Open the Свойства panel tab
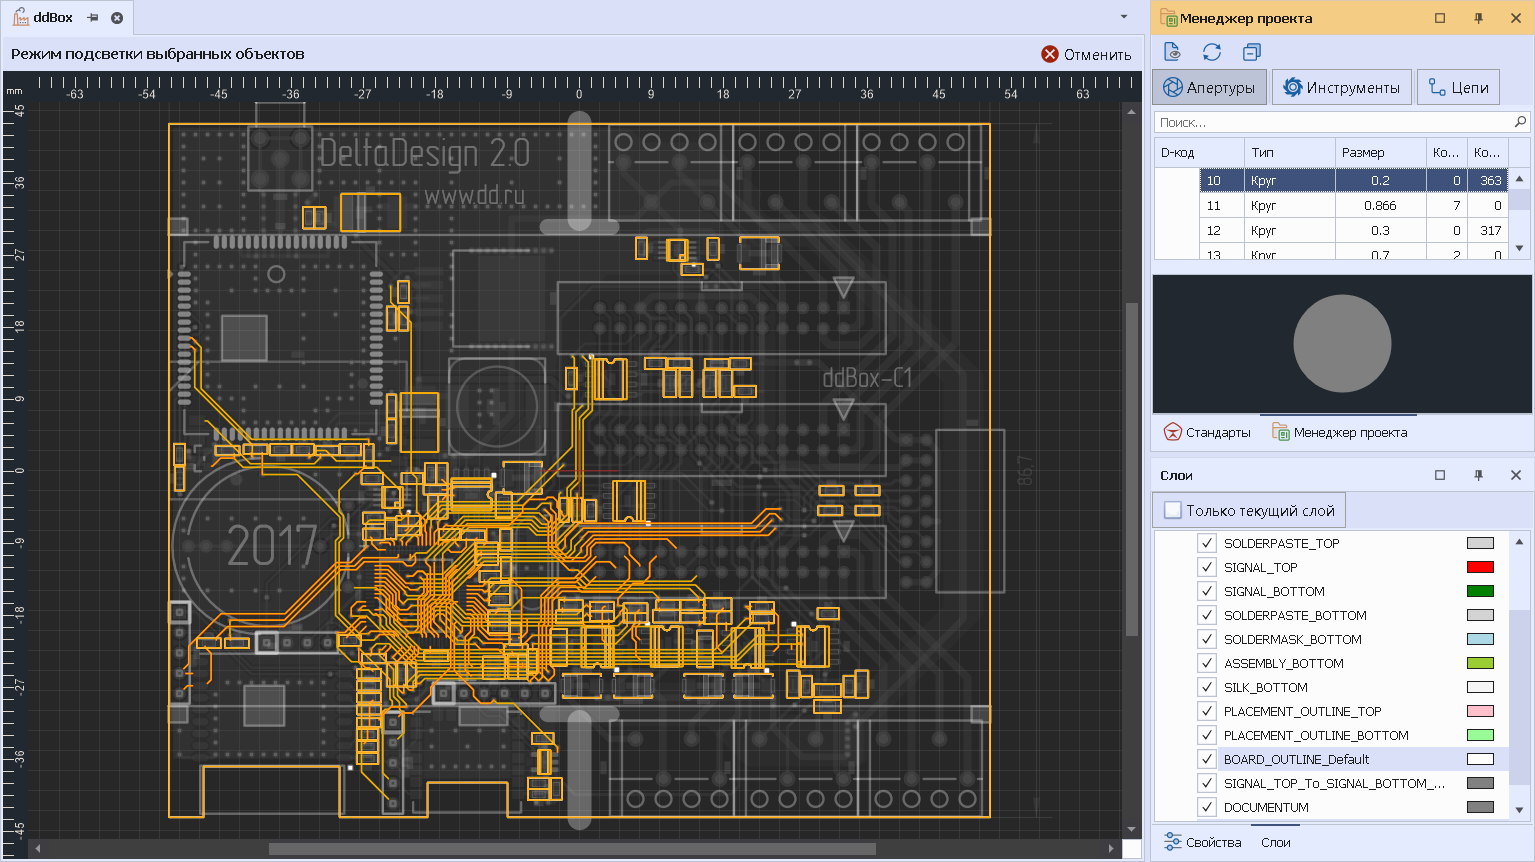This screenshot has height=862, width=1535. coord(1203,842)
